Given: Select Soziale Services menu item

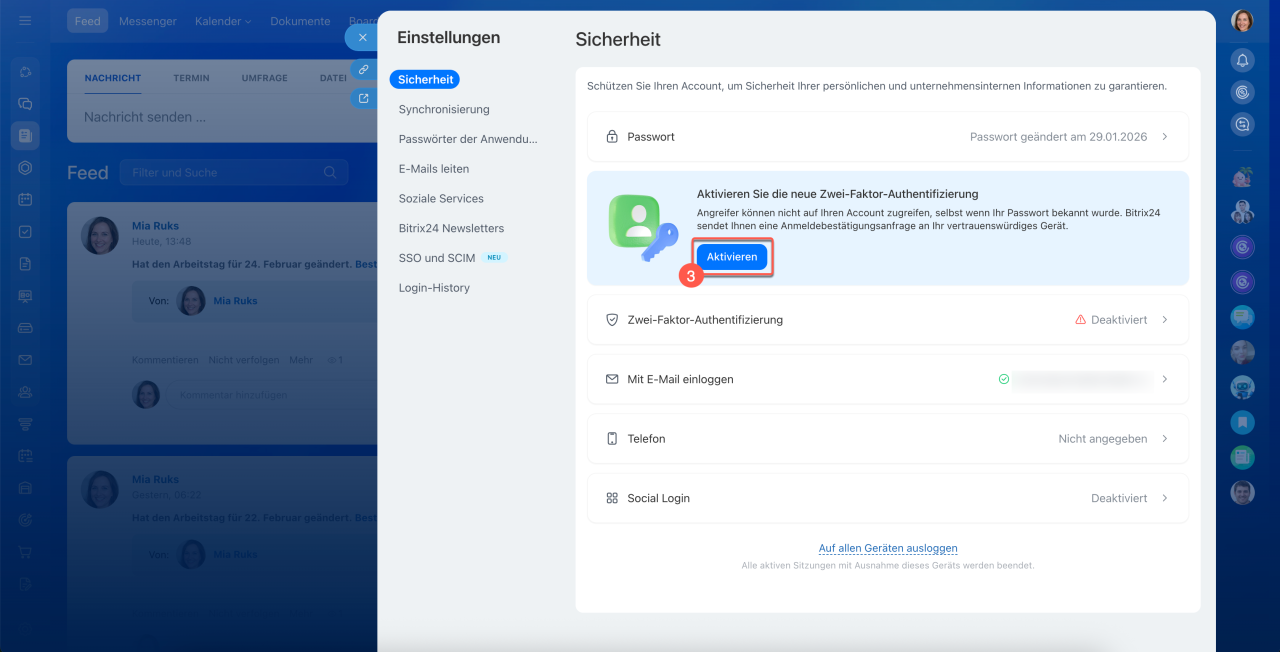Looking at the screenshot, I should pyautogui.click(x=440, y=199).
